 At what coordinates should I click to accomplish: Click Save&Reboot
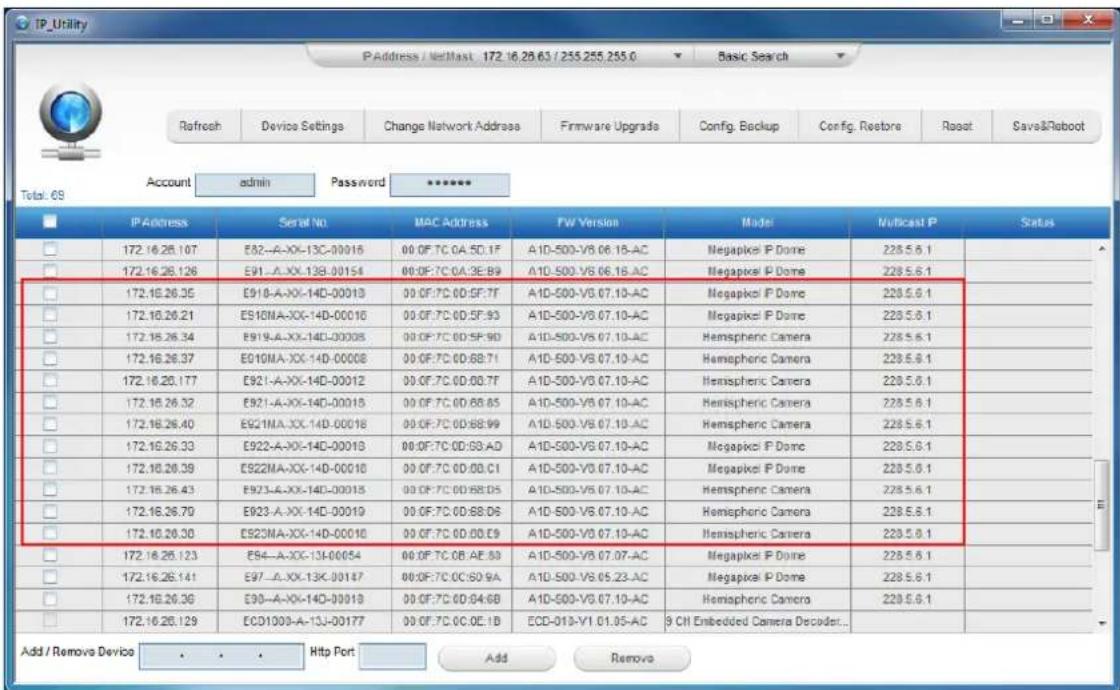1048,126
